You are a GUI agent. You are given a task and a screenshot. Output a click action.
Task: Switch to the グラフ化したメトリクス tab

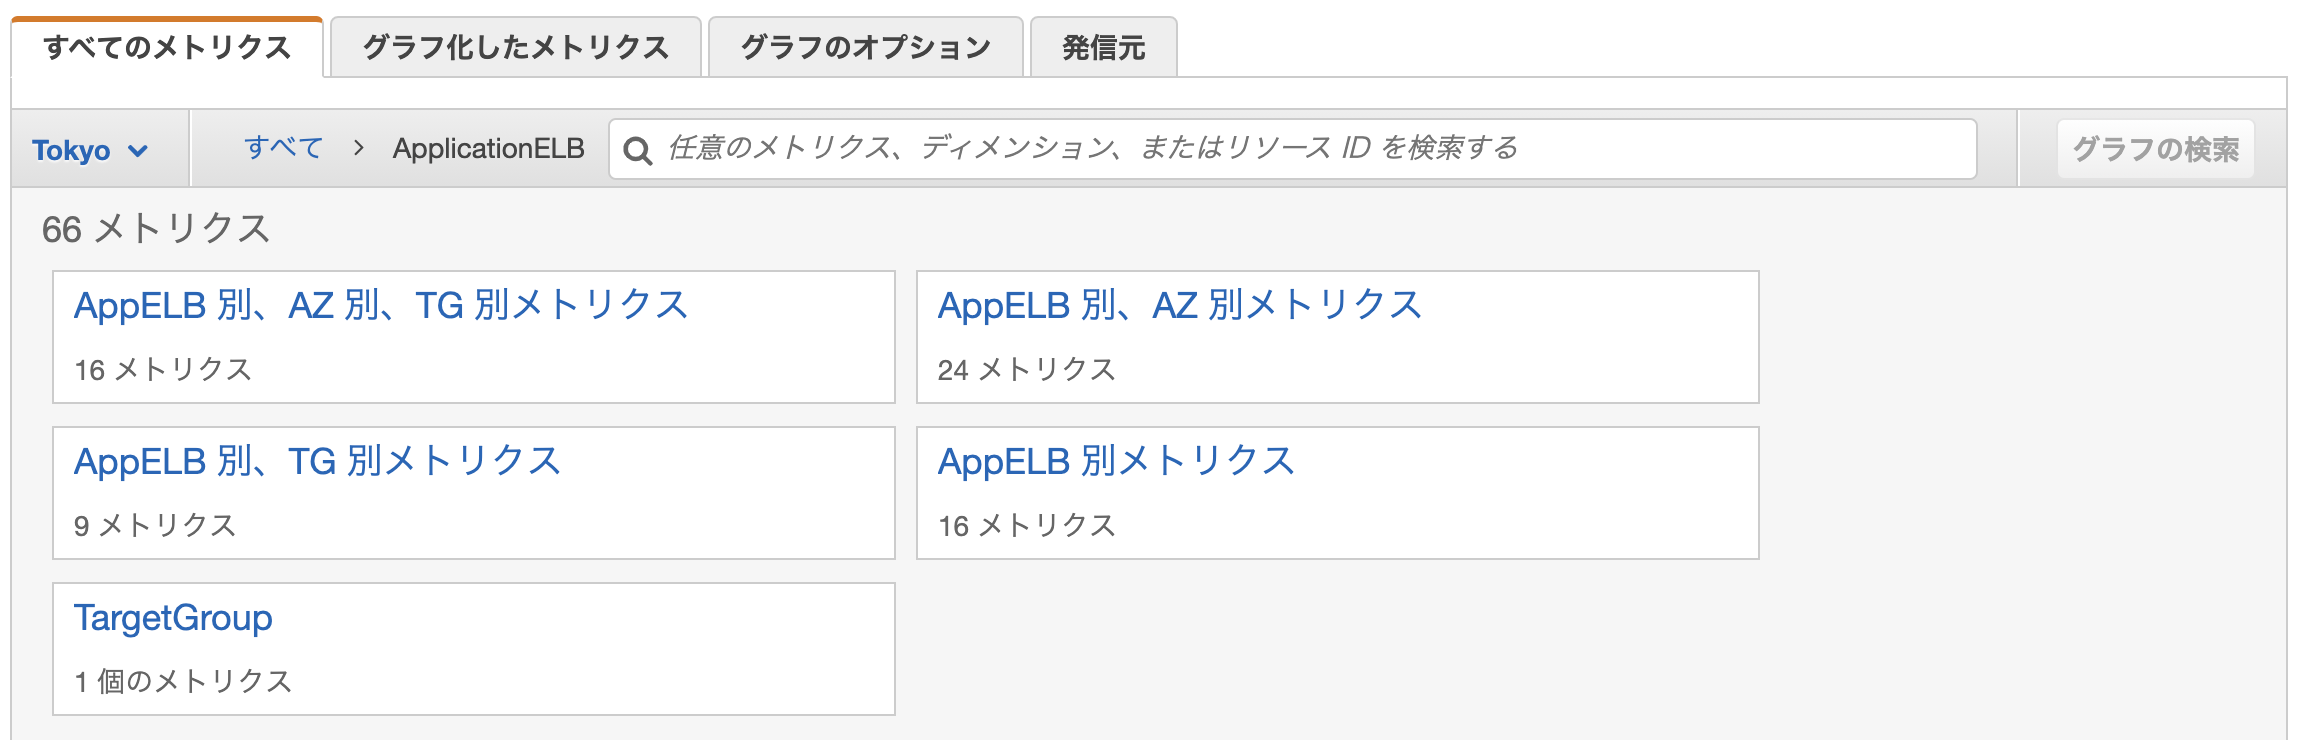click(x=515, y=46)
